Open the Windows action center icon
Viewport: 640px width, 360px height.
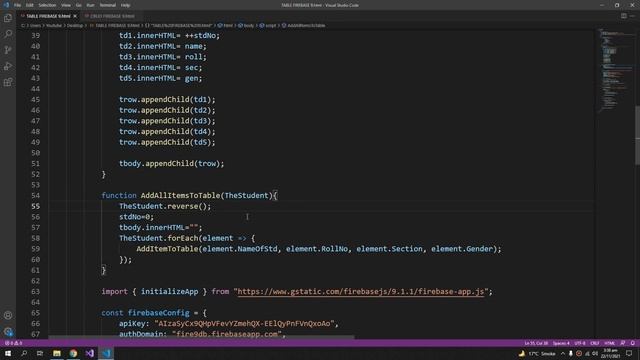(629, 353)
